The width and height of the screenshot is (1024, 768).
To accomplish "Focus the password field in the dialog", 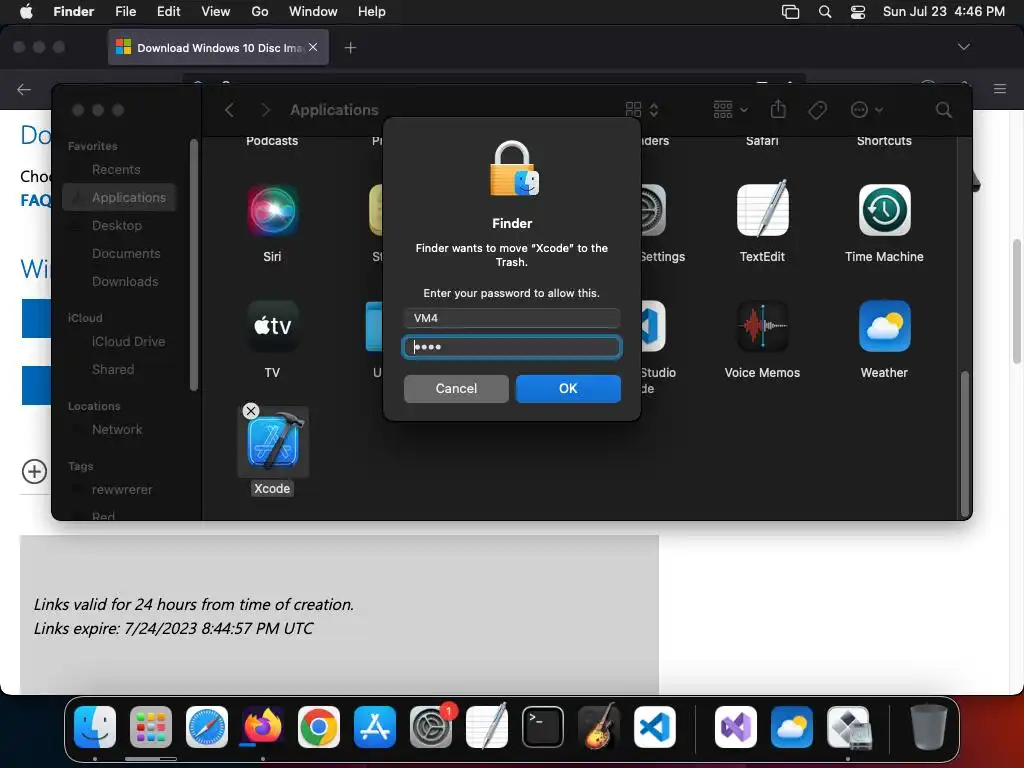I will 511,347.
